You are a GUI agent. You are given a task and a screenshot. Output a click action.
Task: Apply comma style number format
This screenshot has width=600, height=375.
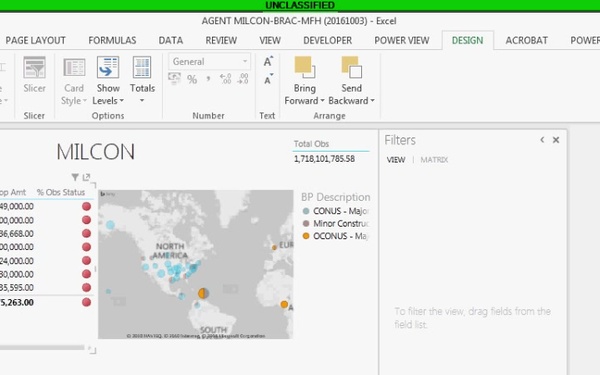point(208,79)
